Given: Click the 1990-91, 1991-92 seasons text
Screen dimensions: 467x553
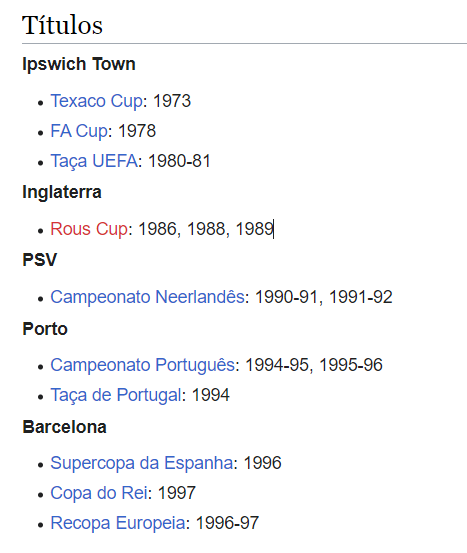Looking at the screenshot, I should 323,297.
